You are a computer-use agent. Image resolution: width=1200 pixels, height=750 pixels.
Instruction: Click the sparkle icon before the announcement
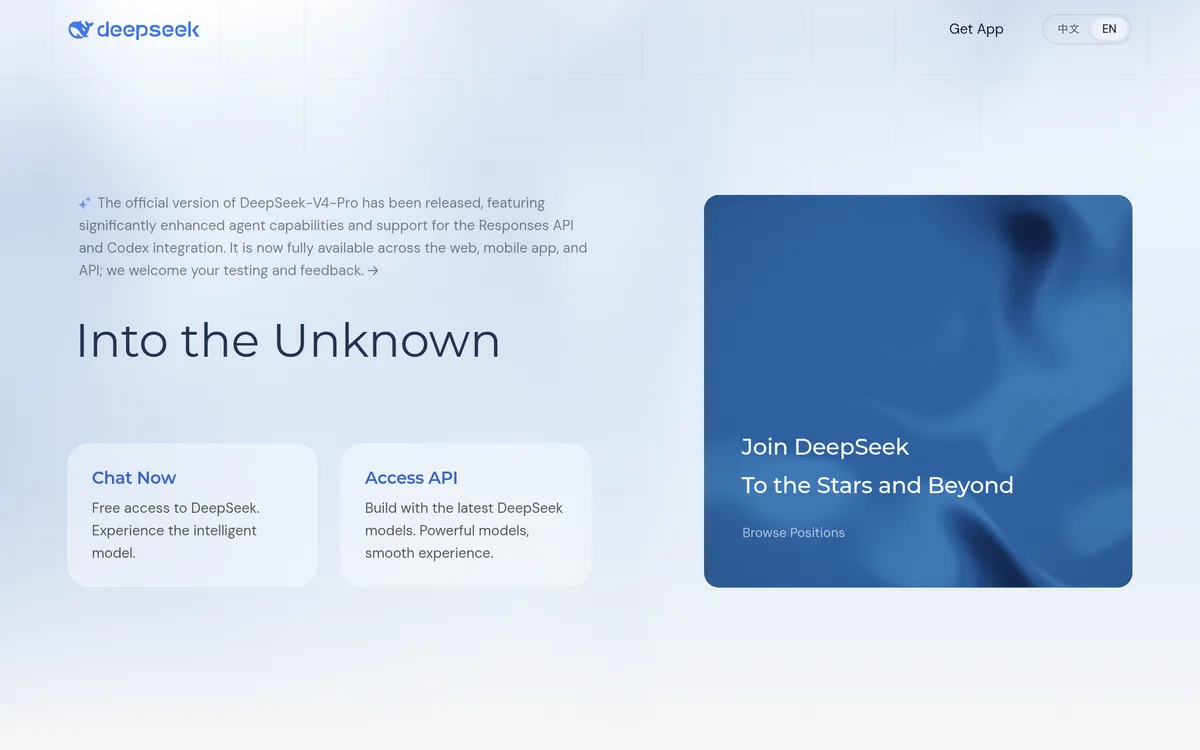tap(85, 203)
